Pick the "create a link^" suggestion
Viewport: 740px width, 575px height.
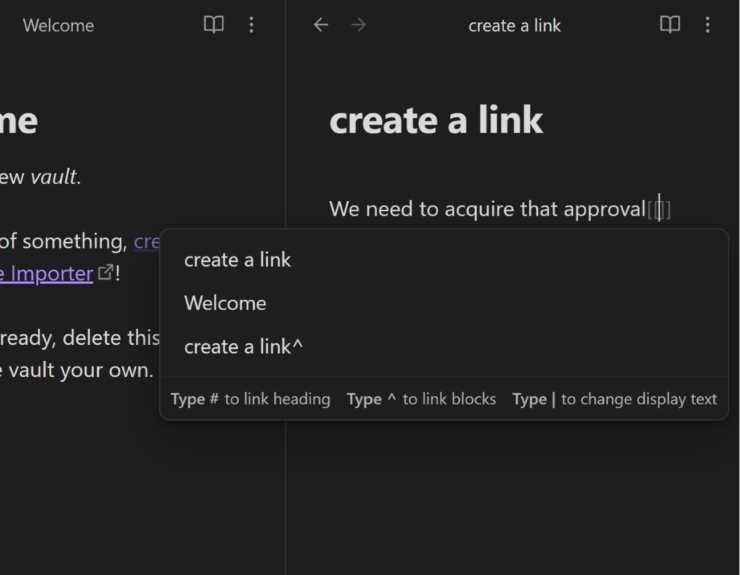pyautogui.click(x=243, y=347)
